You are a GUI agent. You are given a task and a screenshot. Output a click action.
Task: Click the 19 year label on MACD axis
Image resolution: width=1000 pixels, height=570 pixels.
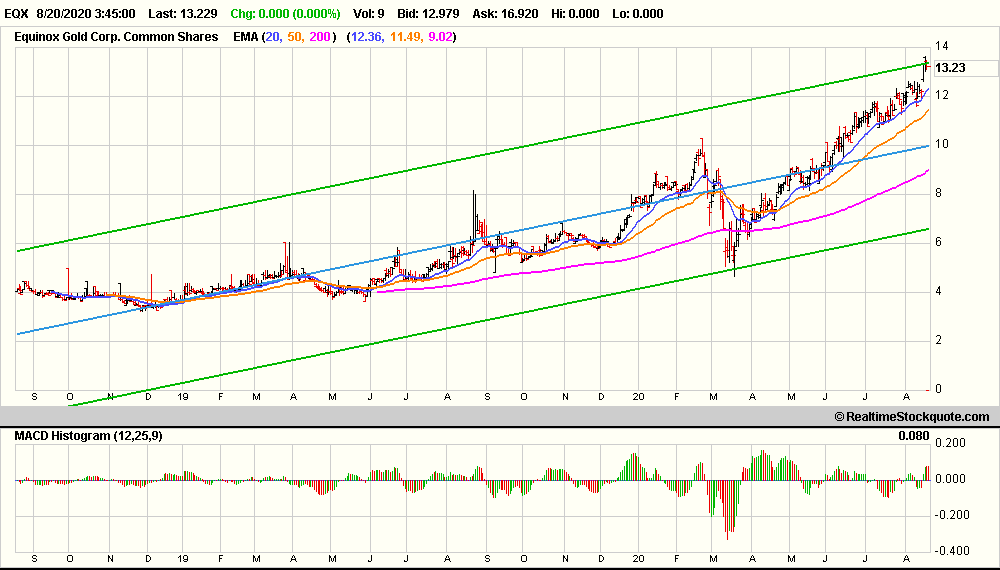pyautogui.click(x=183, y=559)
